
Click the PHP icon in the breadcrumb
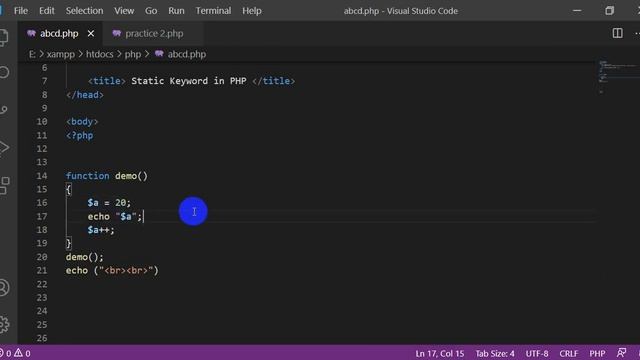click(x=159, y=54)
